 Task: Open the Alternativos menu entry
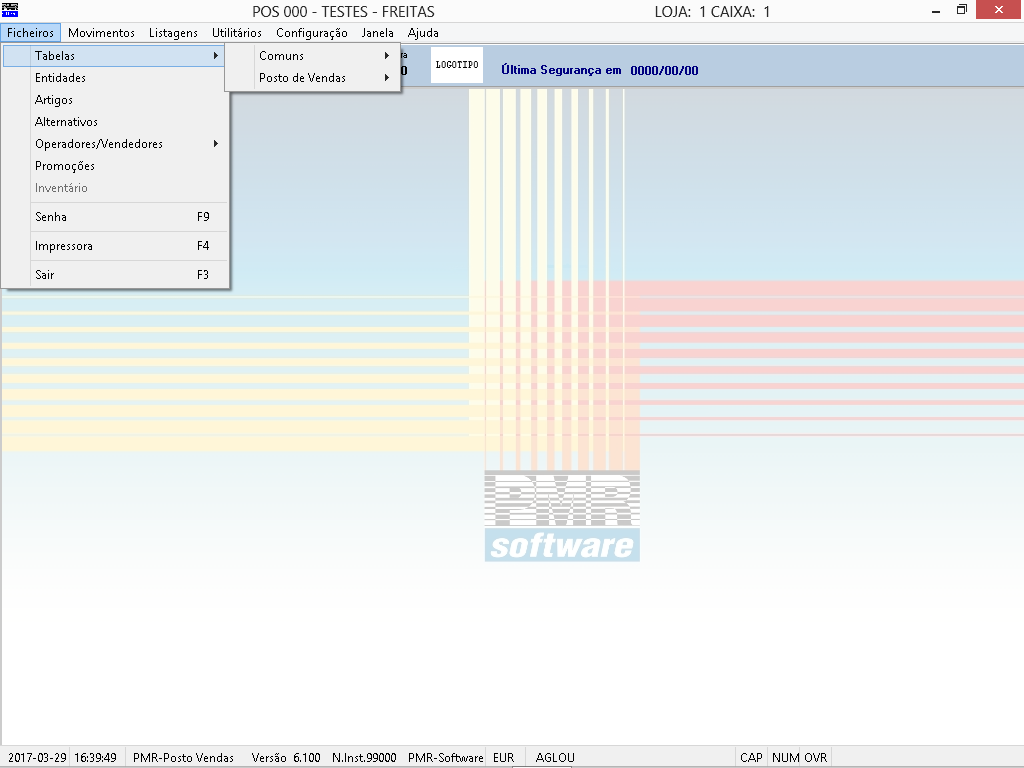tap(66, 122)
